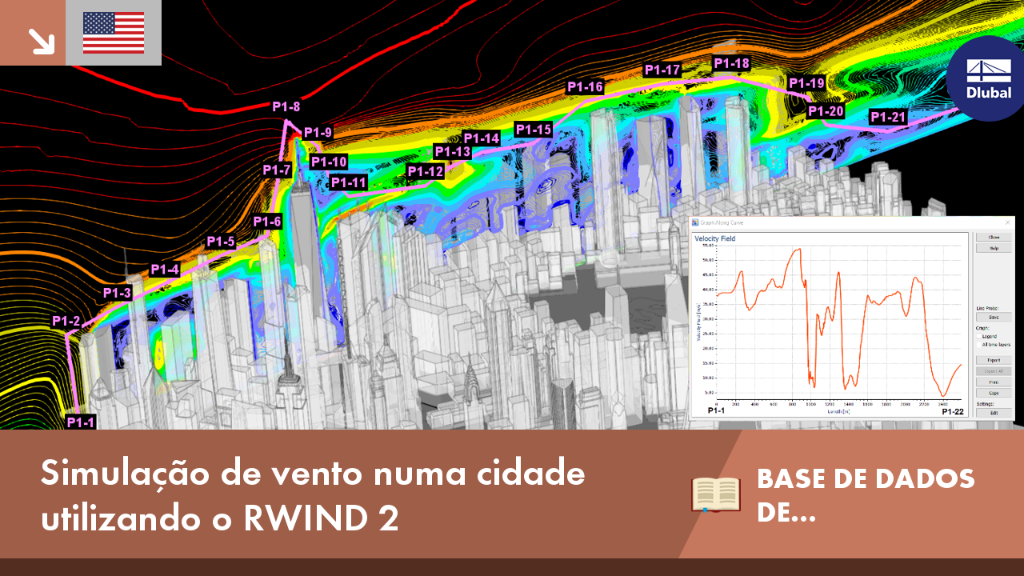Select the United States flag icon
Screen dimensions: 1024x576
[114, 33]
